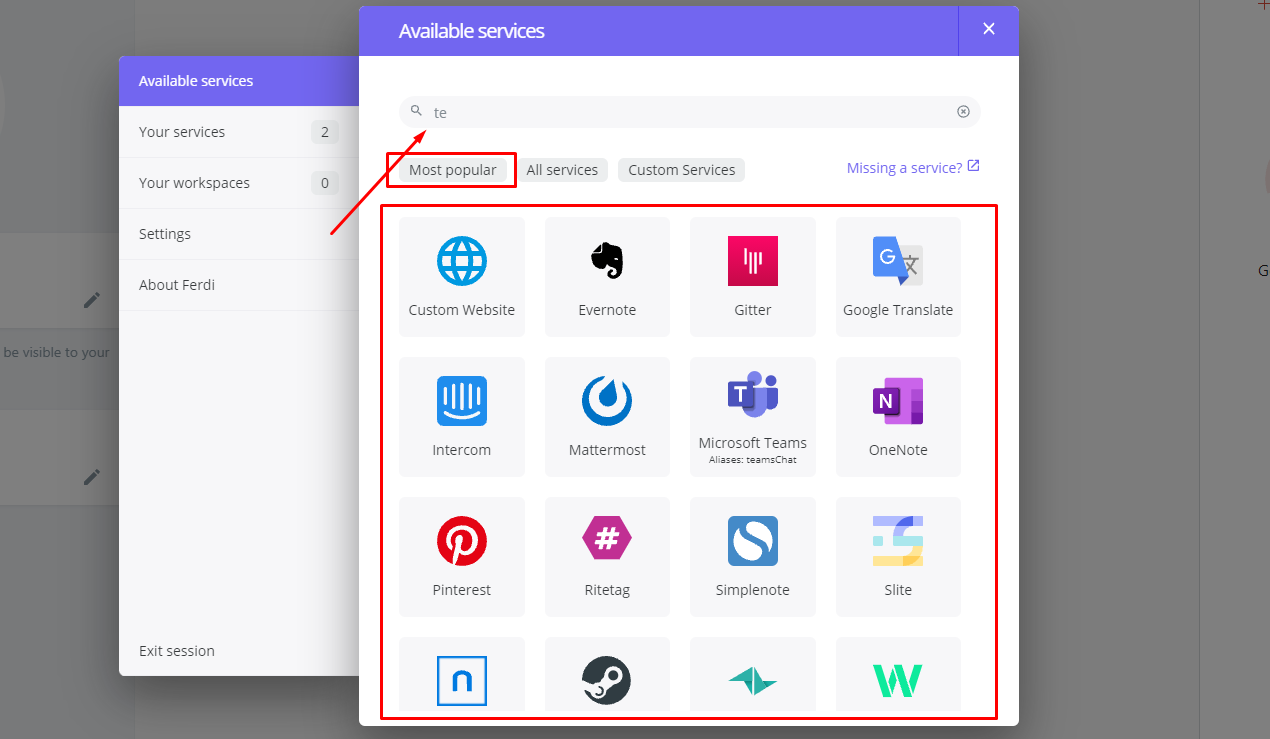Click the edit pencil below "be visible to your" text
The height and width of the screenshot is (739, 1270).
[92, 477]
